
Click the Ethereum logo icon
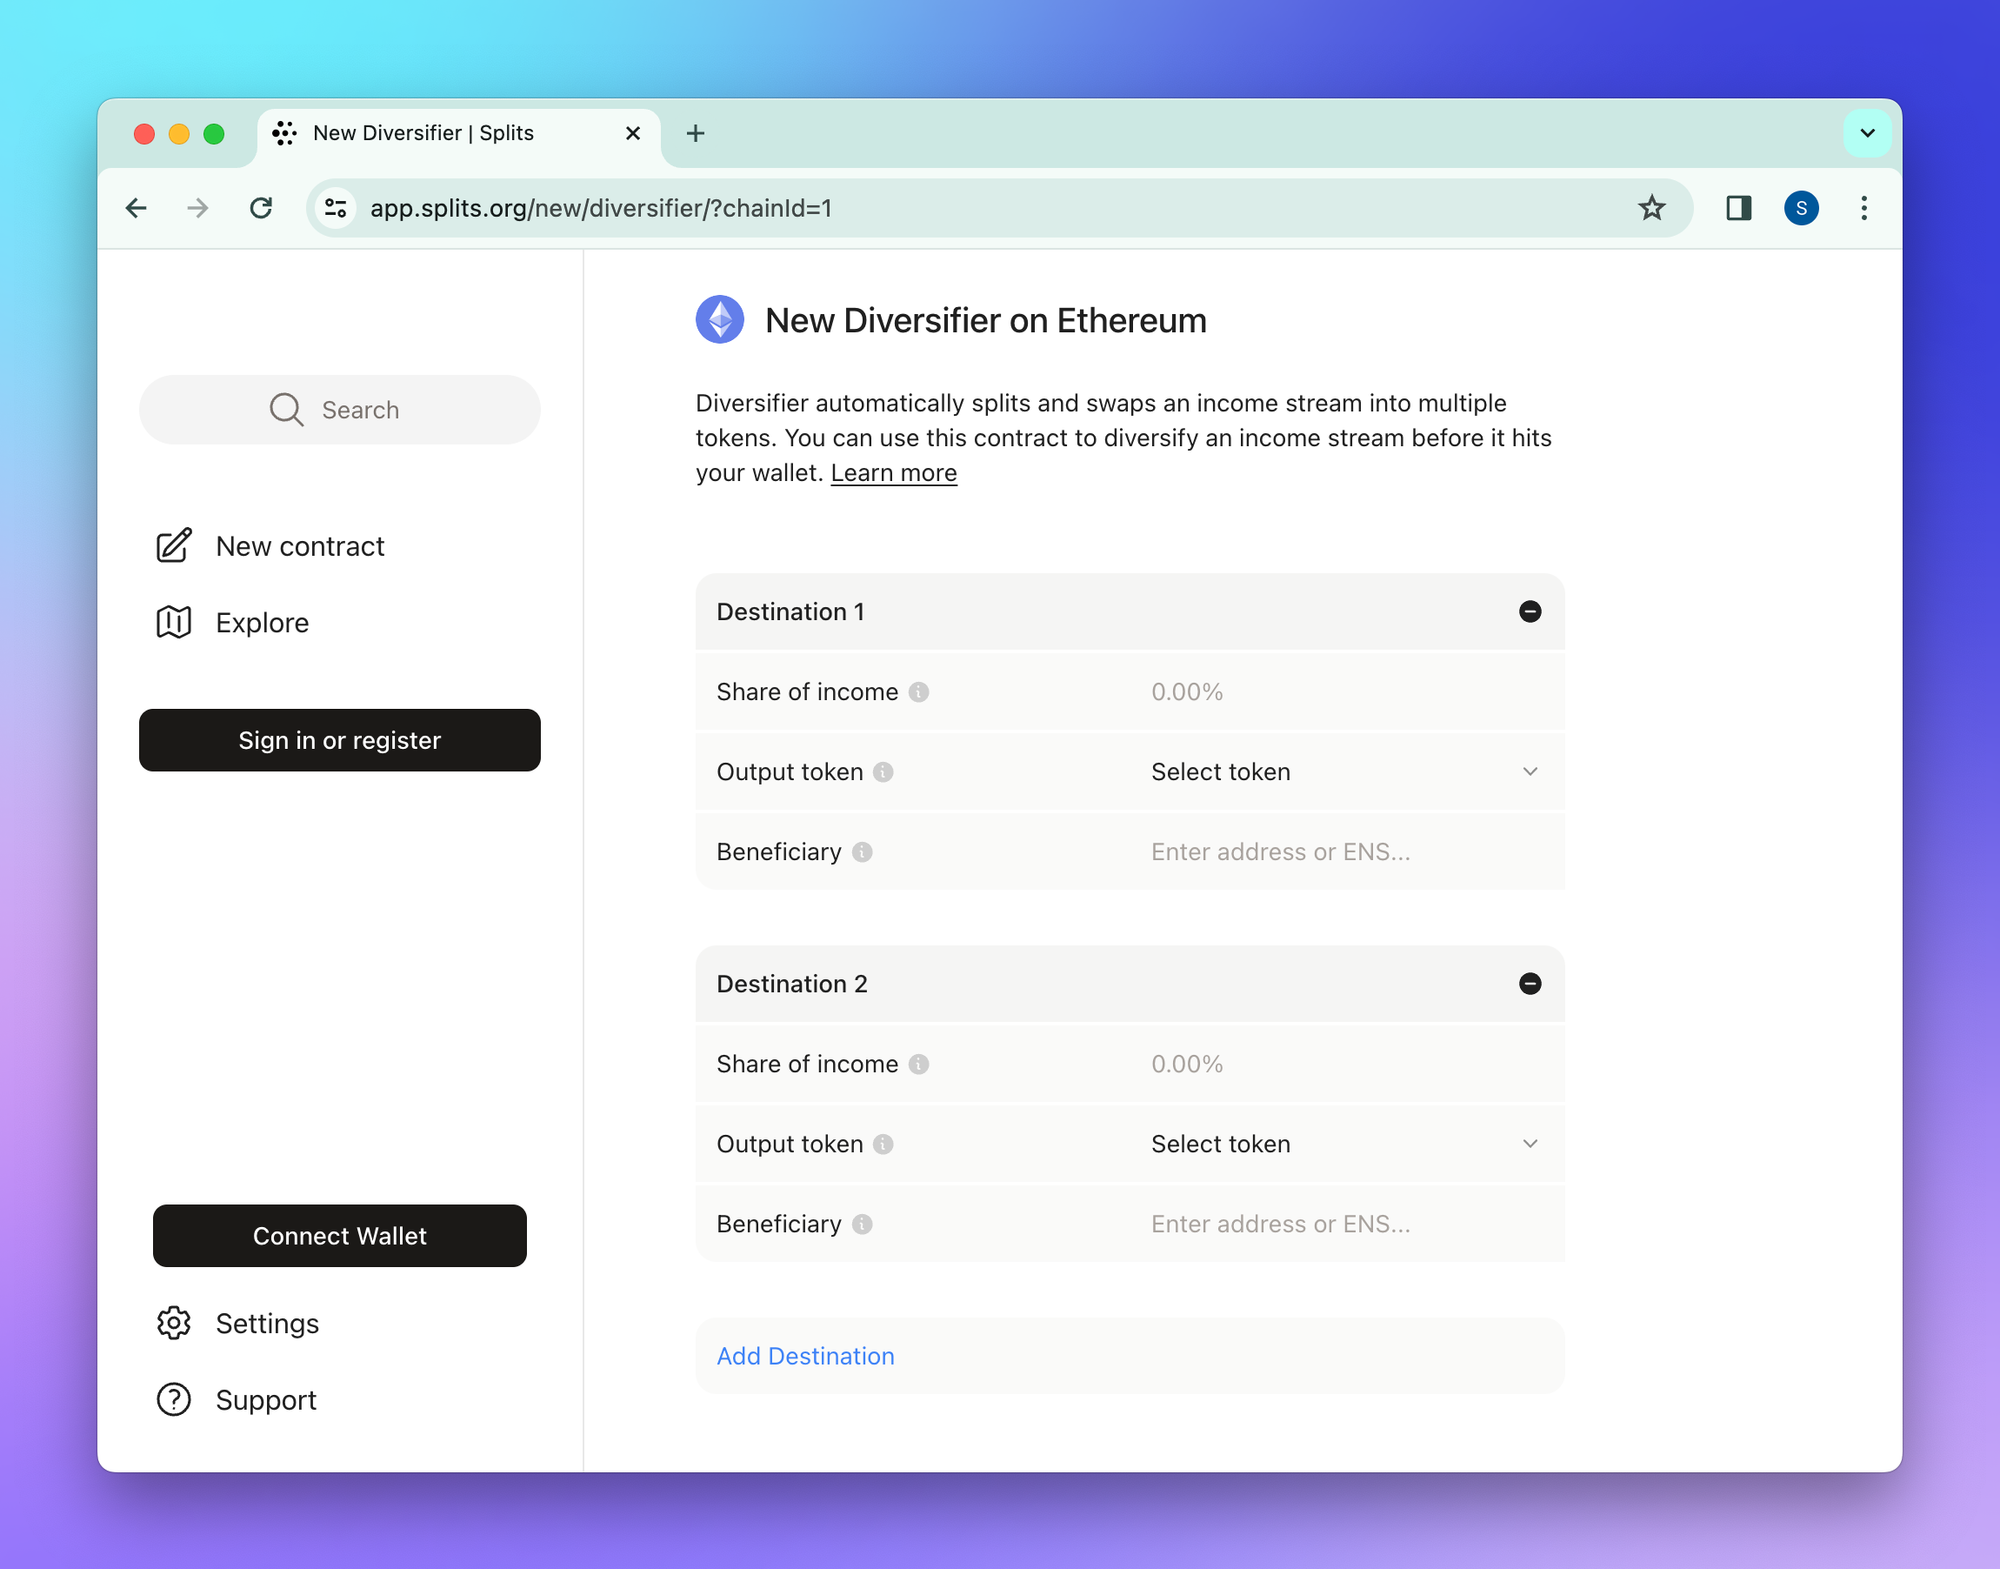[x=720, y=320]
